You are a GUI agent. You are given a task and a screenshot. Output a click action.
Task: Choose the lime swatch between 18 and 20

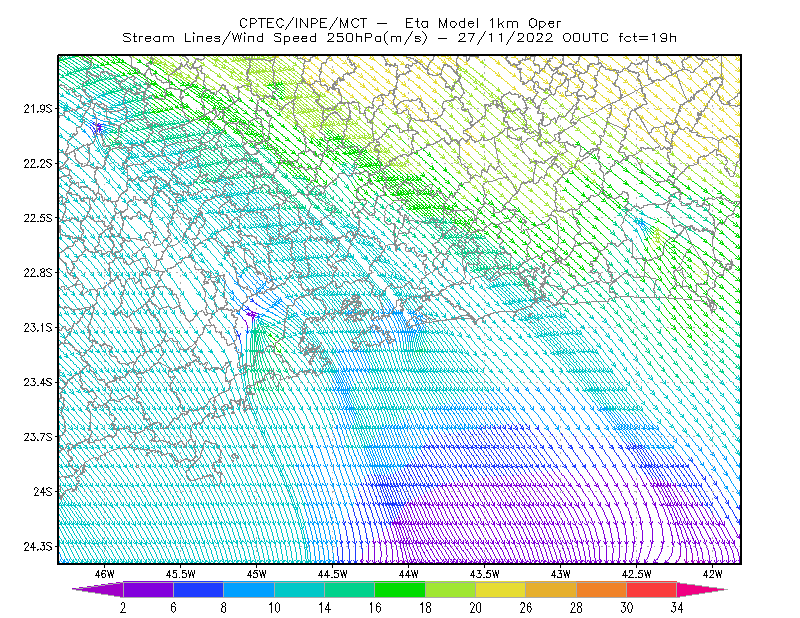[x=450, y=590]
